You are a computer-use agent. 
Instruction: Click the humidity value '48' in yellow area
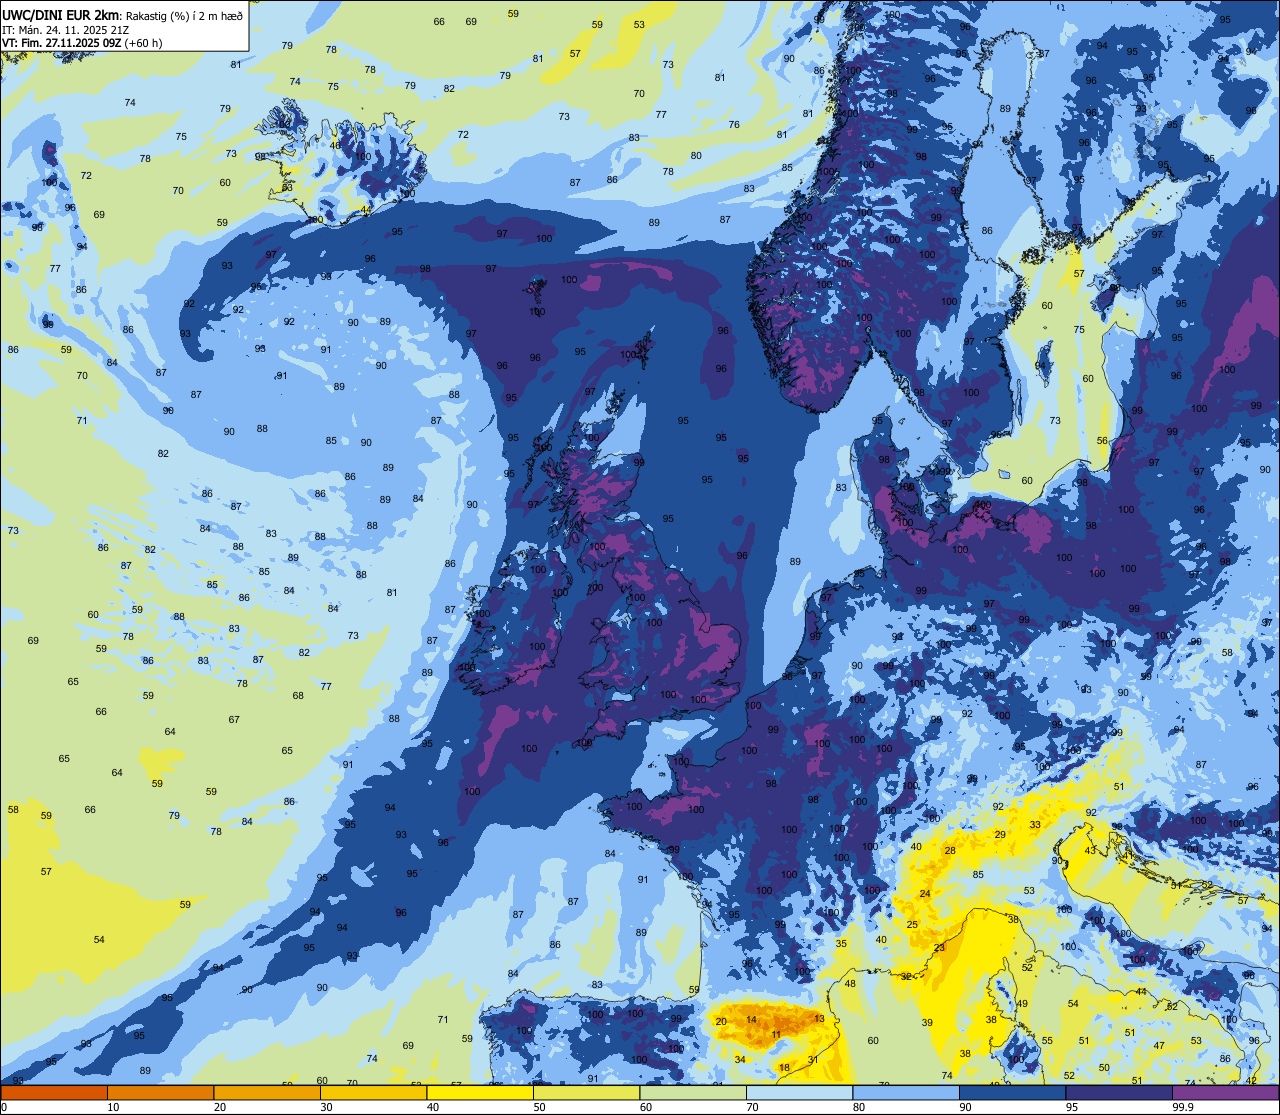click(x=850, y=984)
